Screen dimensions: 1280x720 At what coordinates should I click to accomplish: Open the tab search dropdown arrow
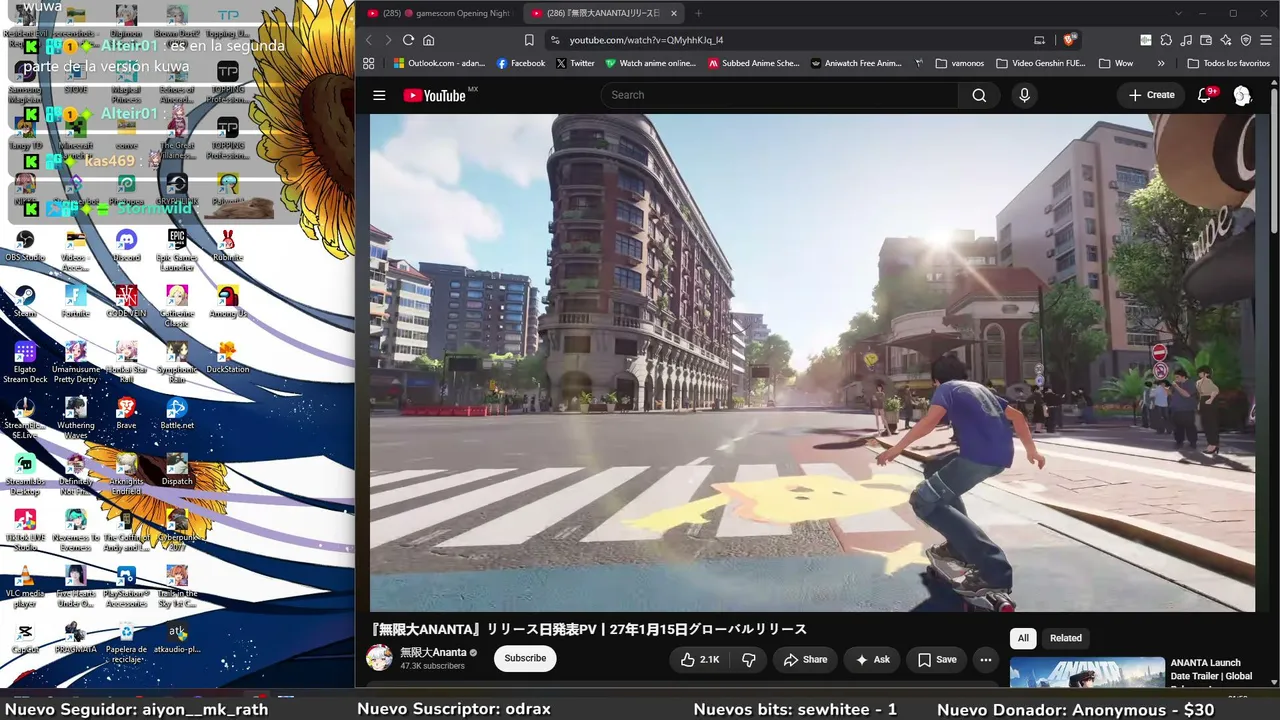point(1179,13)
